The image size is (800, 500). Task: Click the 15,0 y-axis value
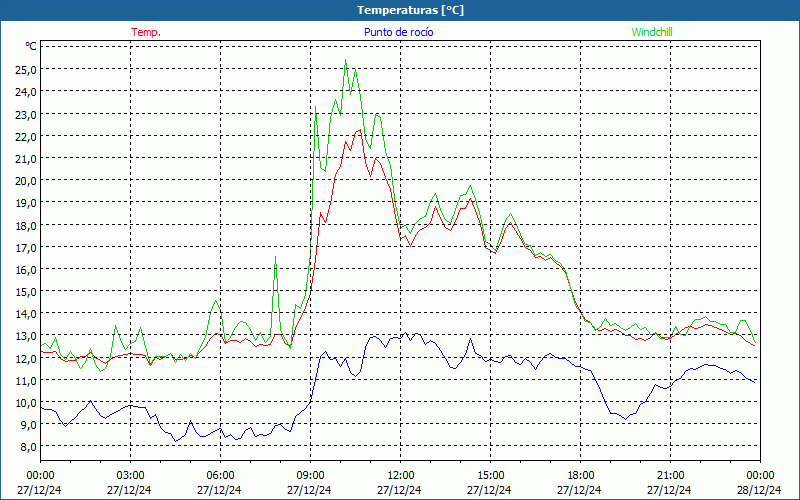pyautogui.click(x=26, y=292)
